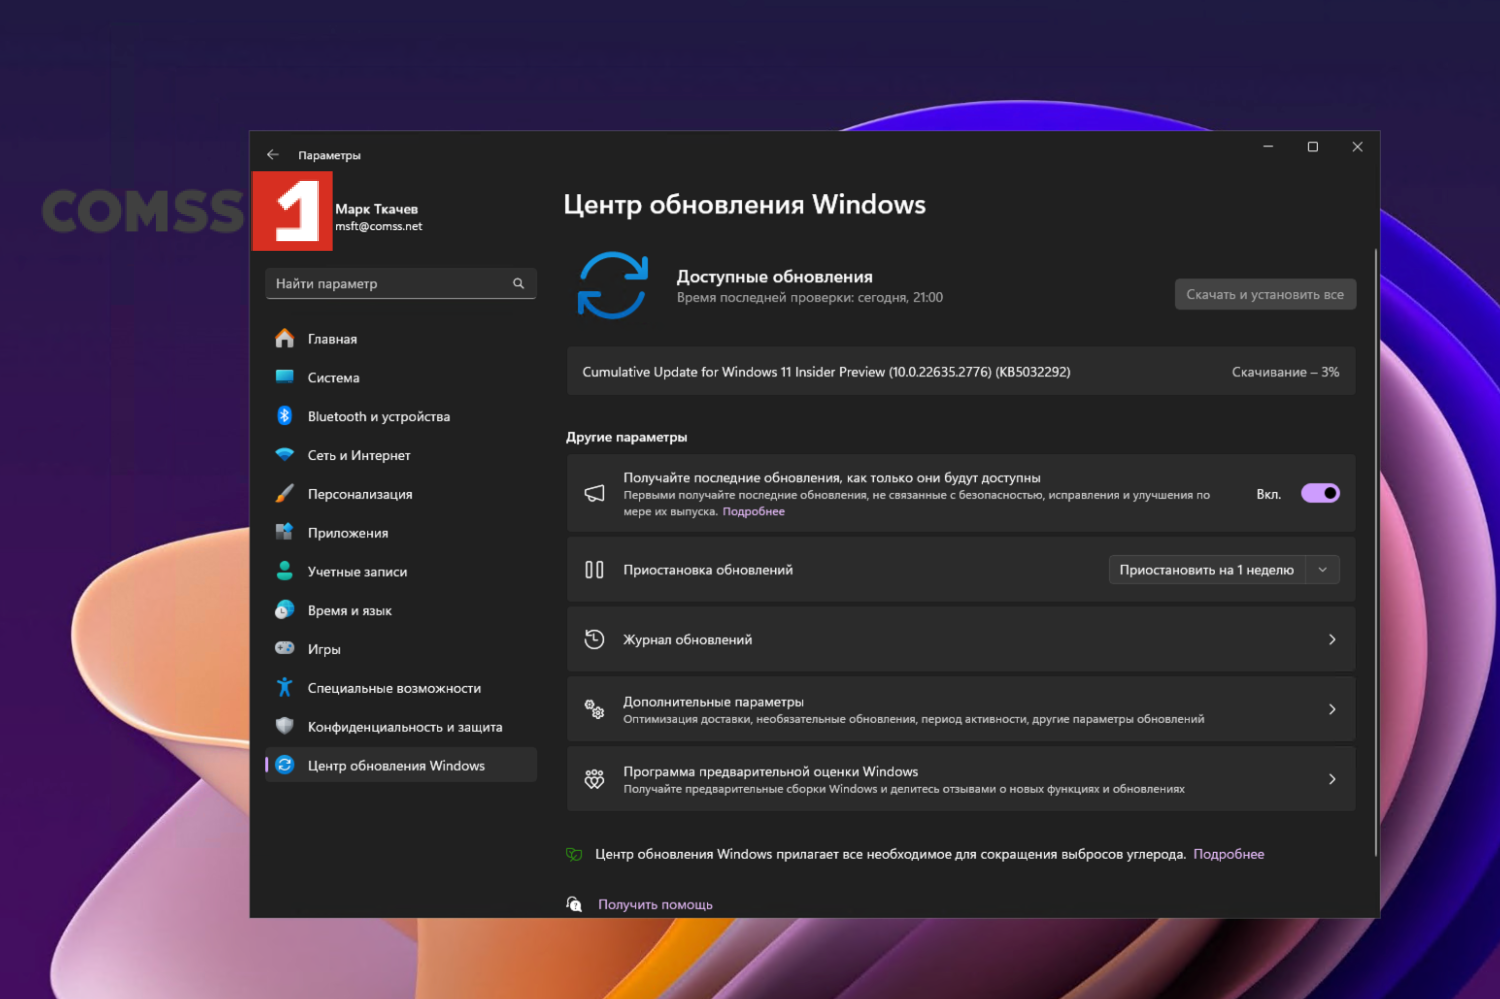This screenshot has width=1500, height=999.
Task: Open Конфиденциальность и защита
Action: pos(401,726)
